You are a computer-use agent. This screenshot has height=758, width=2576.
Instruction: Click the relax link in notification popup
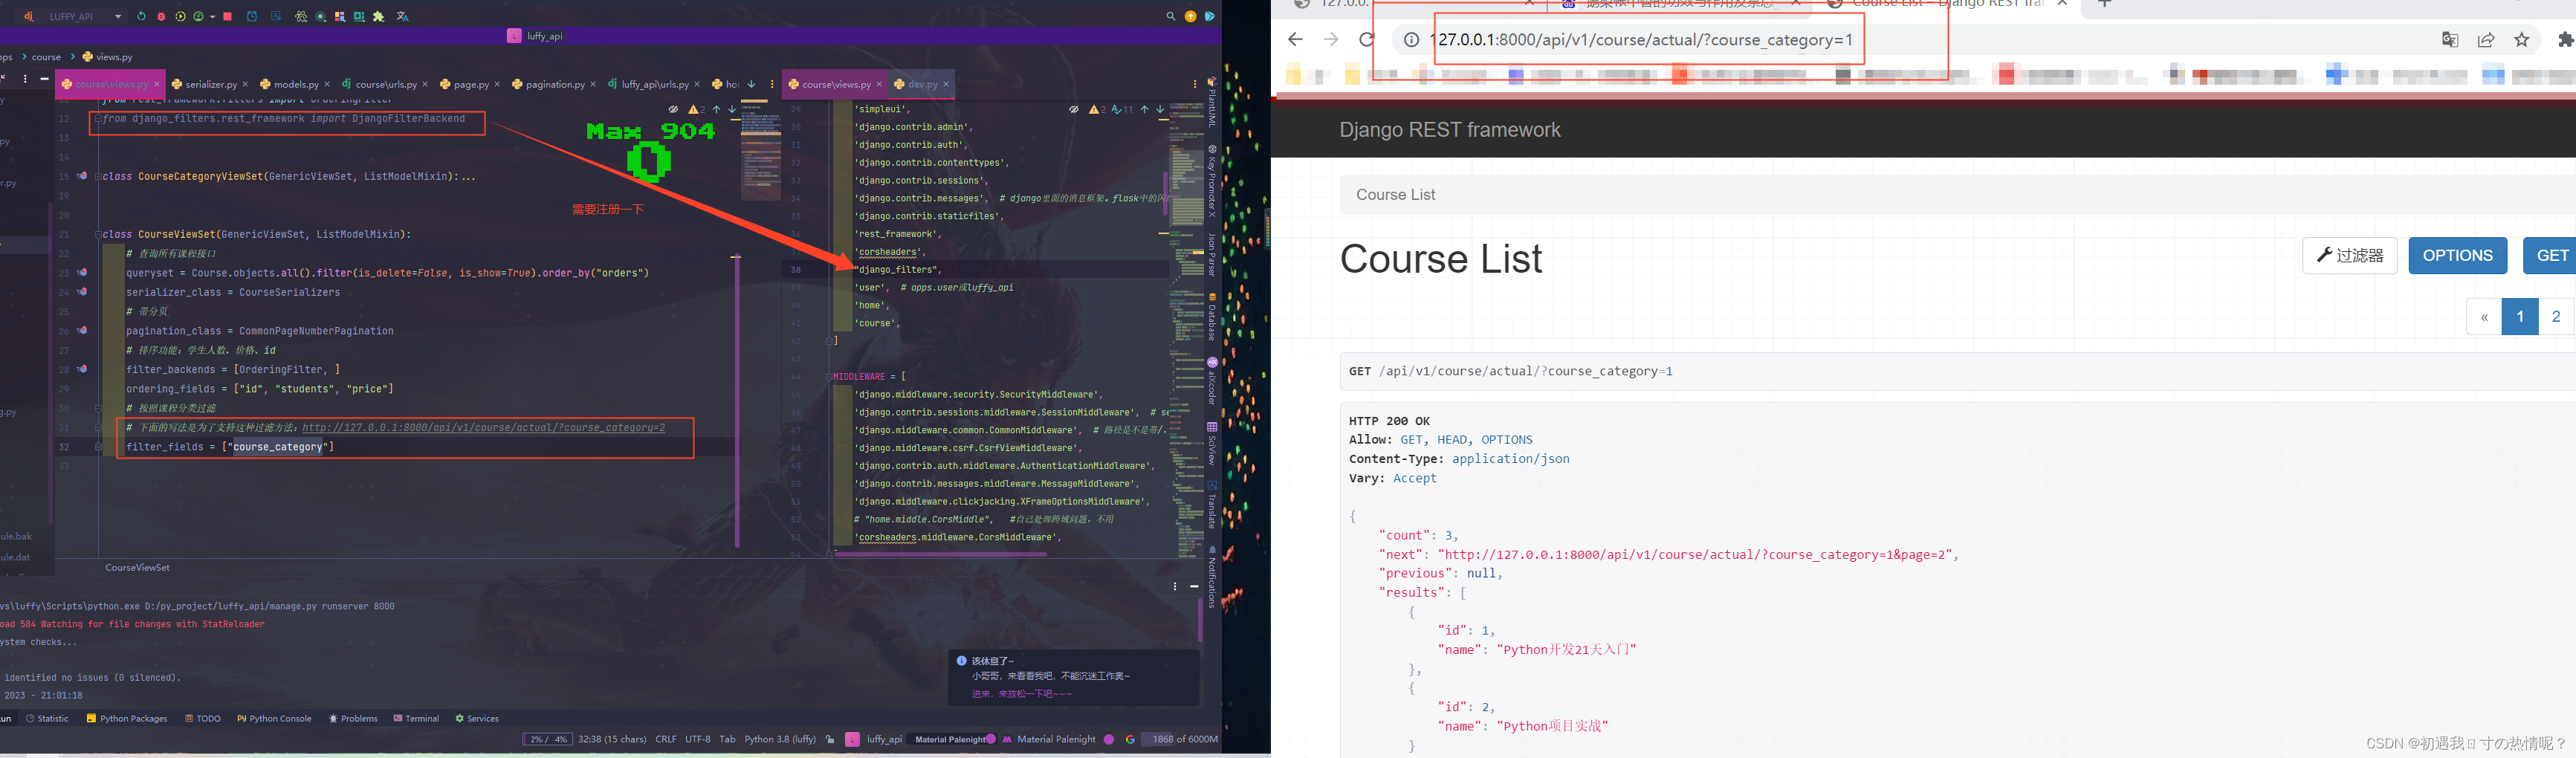tap(1021, 693)
